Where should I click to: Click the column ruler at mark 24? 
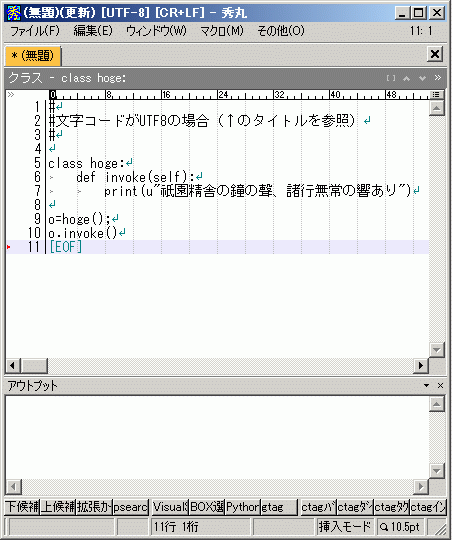[223, 94]
